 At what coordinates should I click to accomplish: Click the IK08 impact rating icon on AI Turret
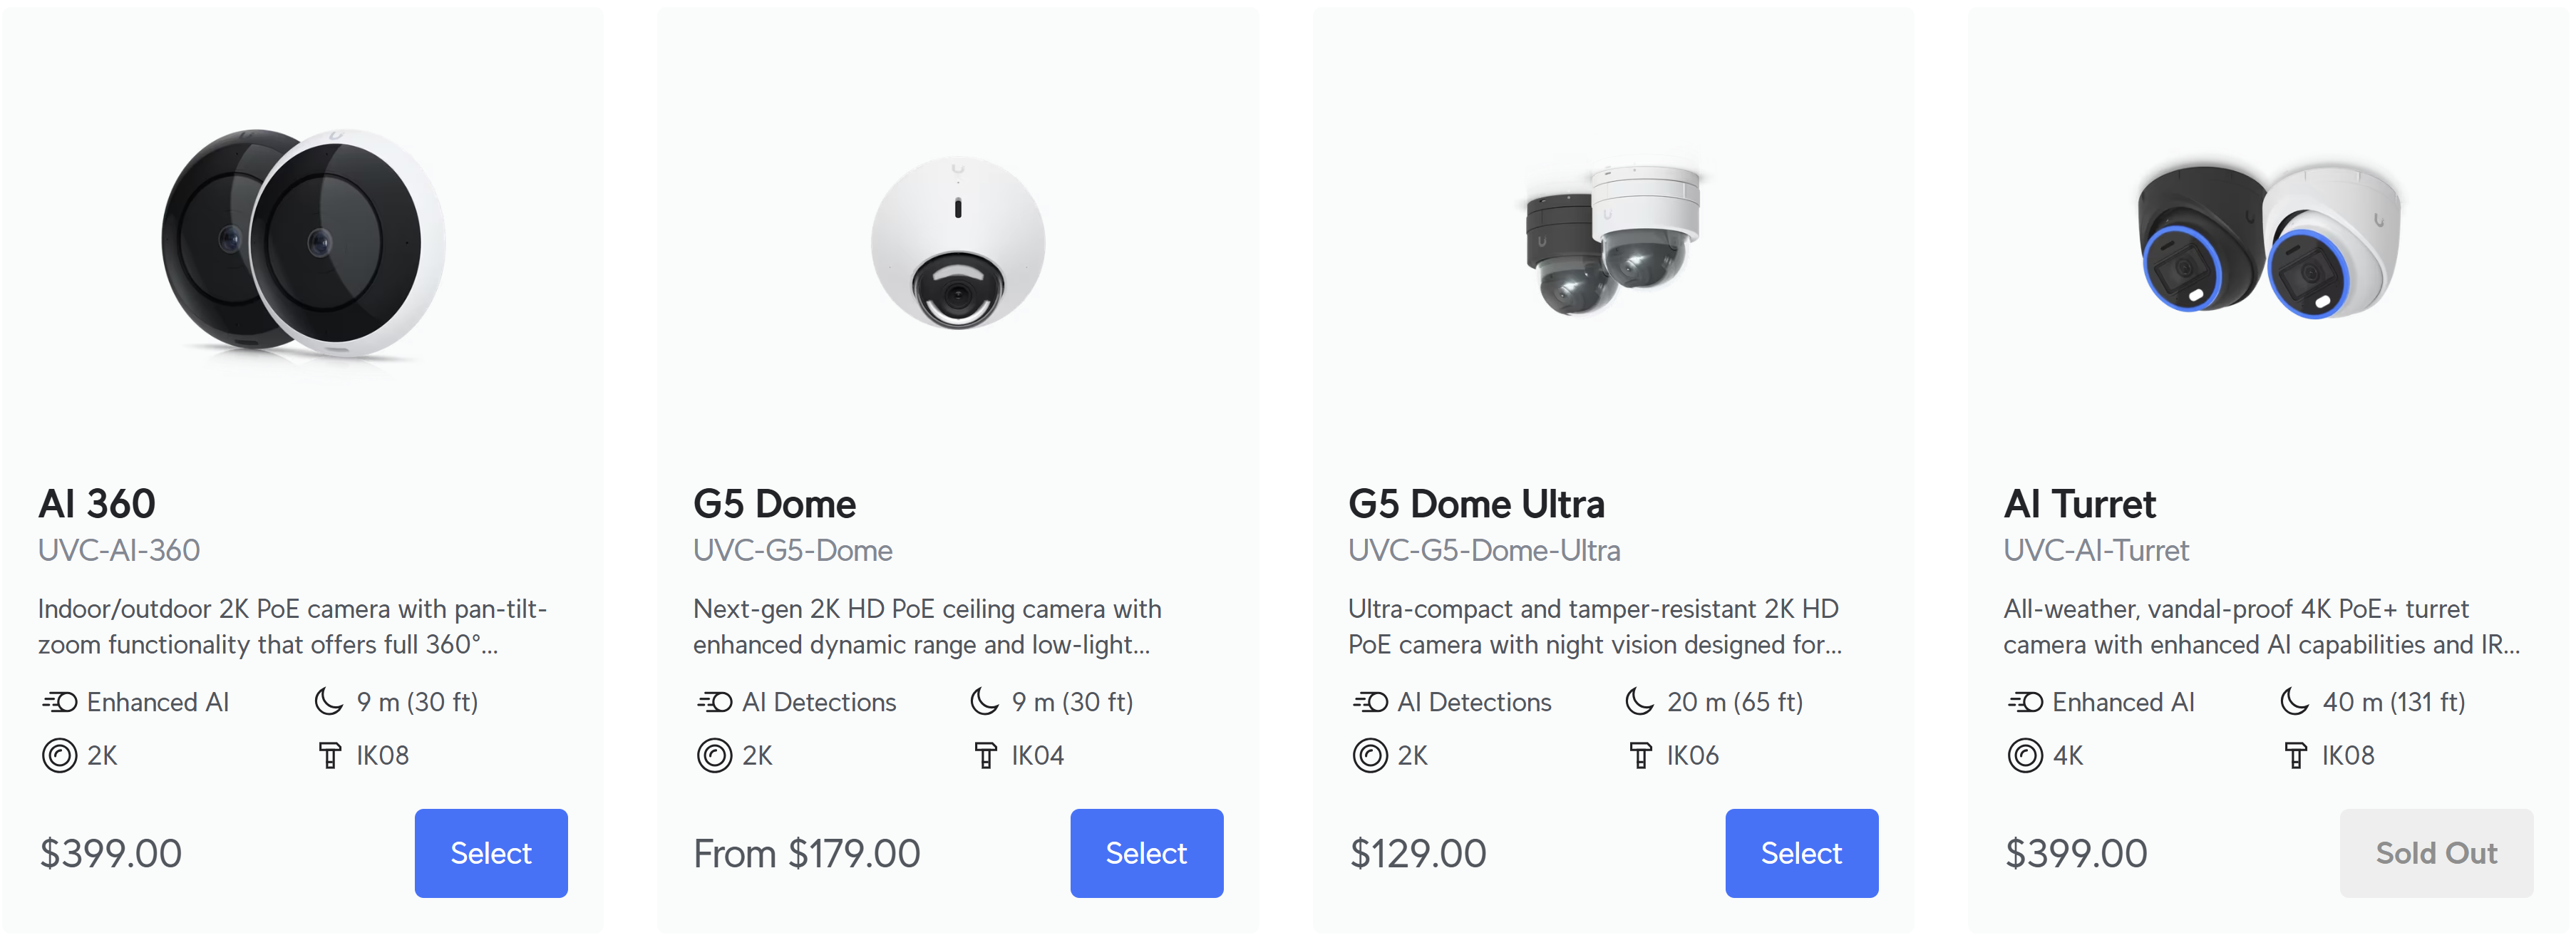pyautogui.click(x=2295, y=755)
